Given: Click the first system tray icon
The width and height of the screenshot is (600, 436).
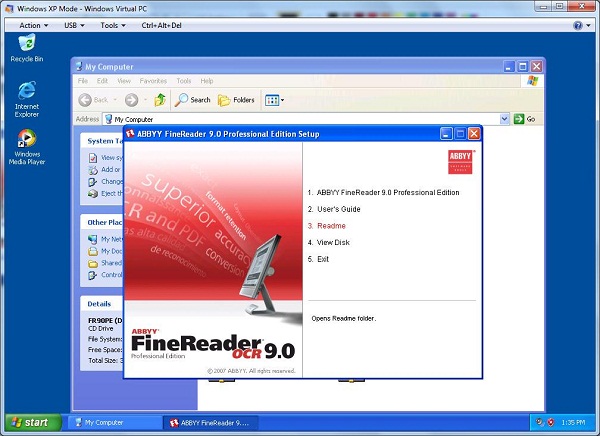Looking at the screenshot, I should (540, 422).
